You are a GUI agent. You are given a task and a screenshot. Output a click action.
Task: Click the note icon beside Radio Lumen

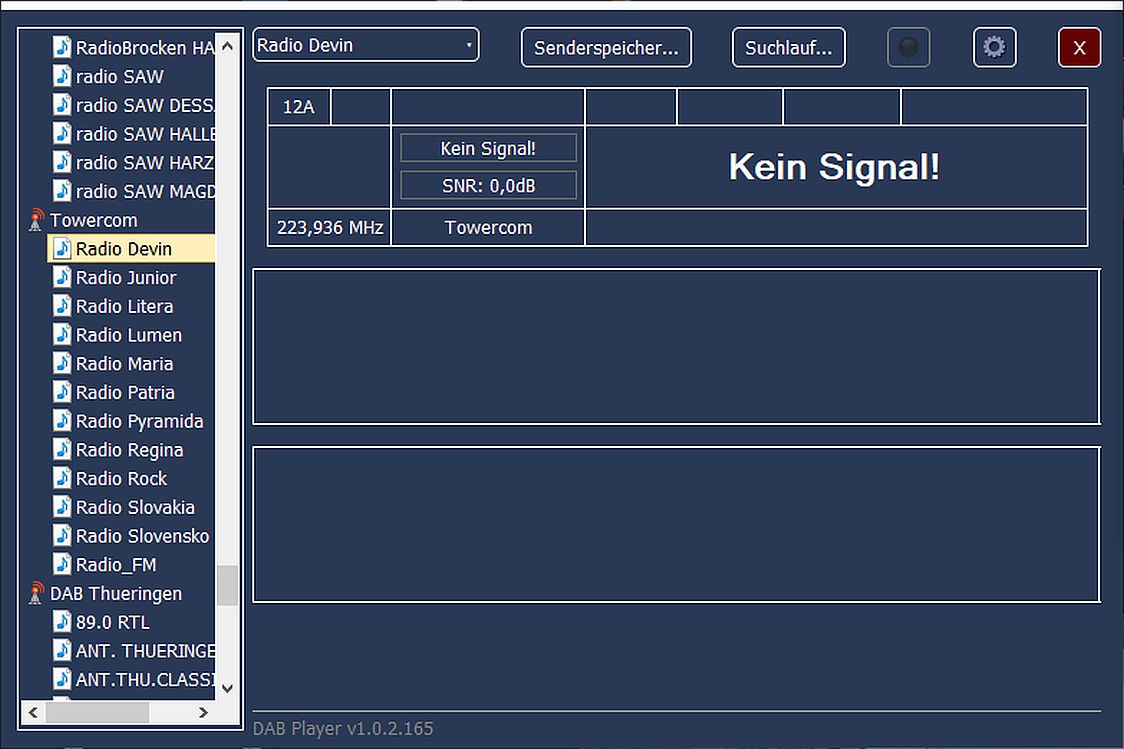(62, 335)
